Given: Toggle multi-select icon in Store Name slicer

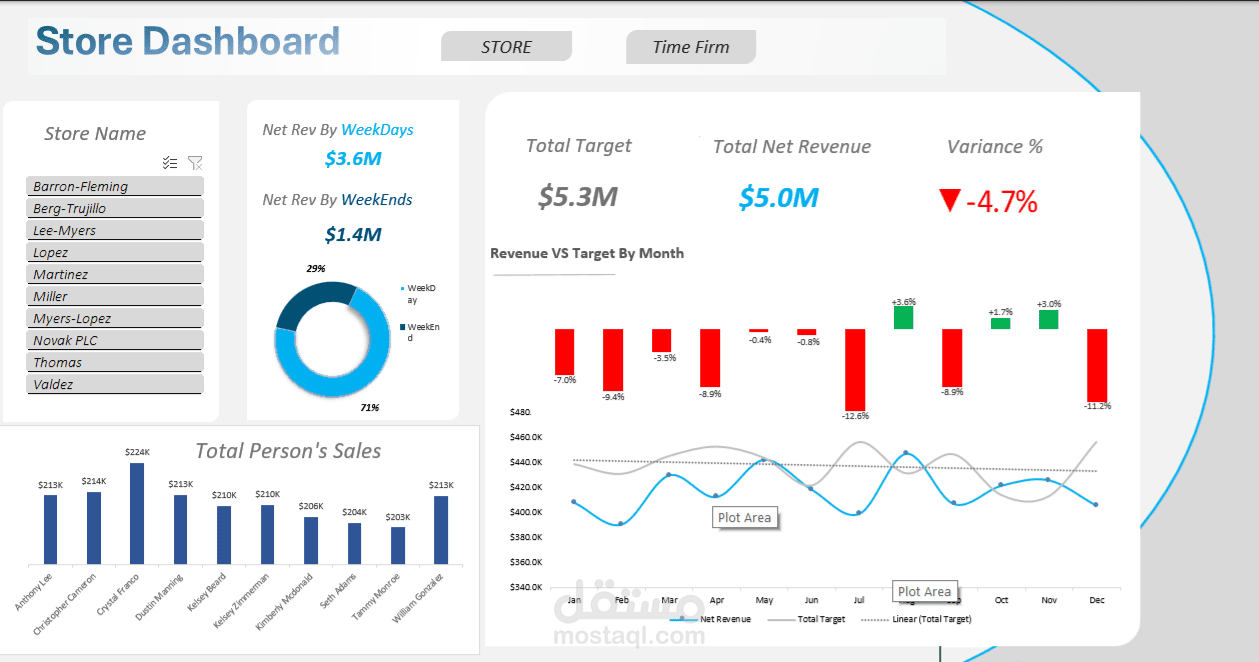Looking at the screenshot, I should click(x=170, y=163).
